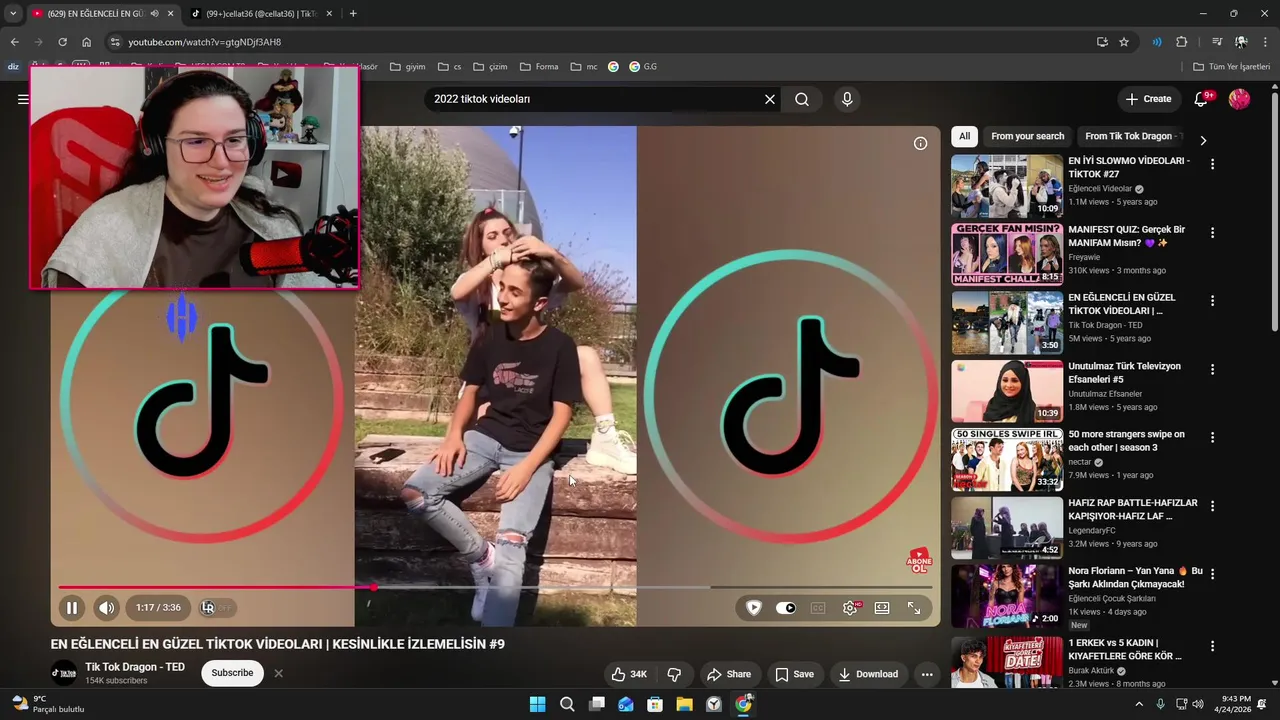Show hidden system tray icons
1280x720 pixels.
tap(1138, 704)
